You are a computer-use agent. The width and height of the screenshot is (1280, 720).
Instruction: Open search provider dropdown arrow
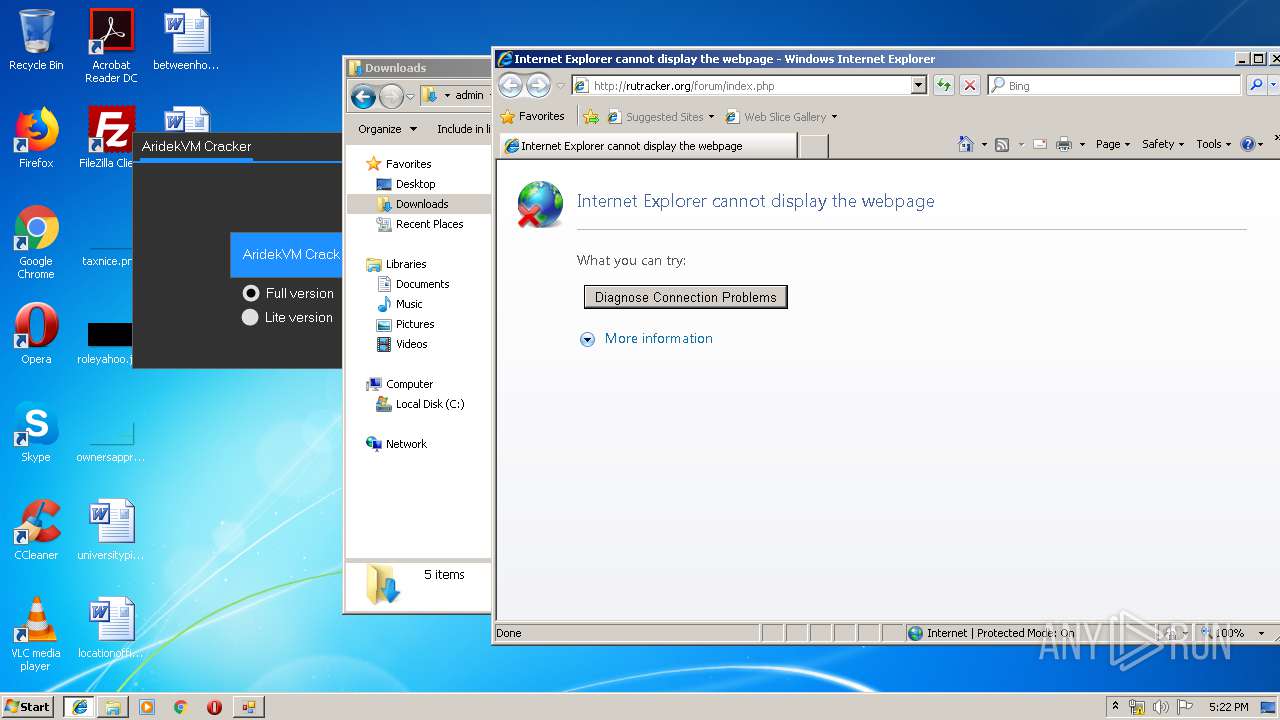click(1273, 86)
